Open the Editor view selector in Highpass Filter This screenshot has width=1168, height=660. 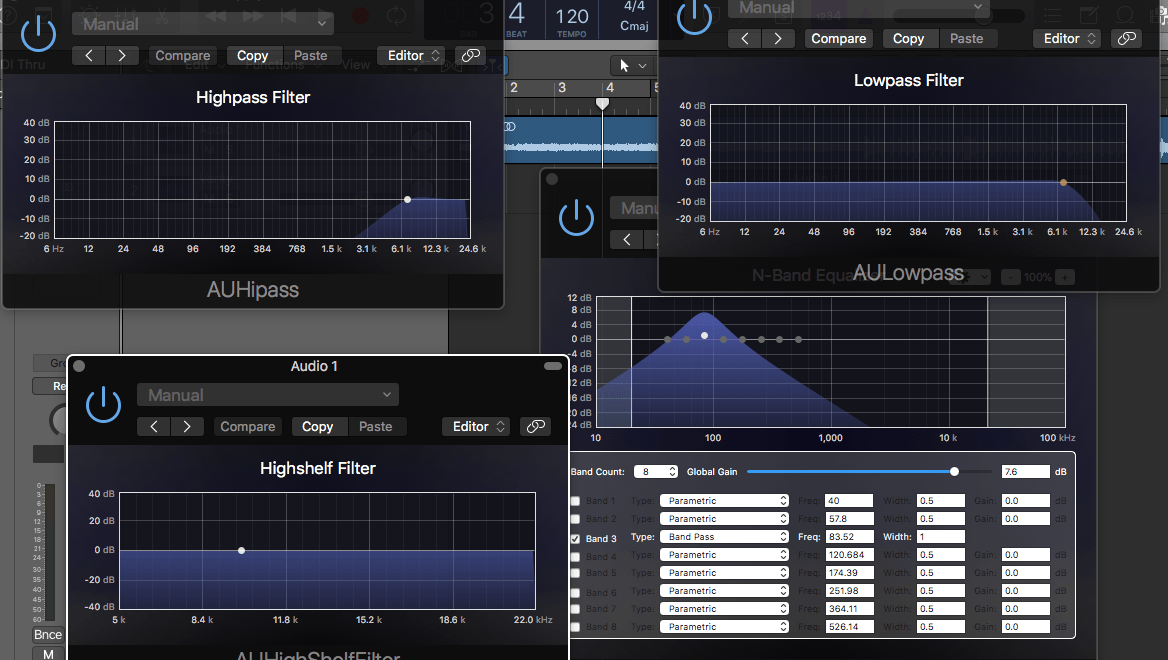411,55
